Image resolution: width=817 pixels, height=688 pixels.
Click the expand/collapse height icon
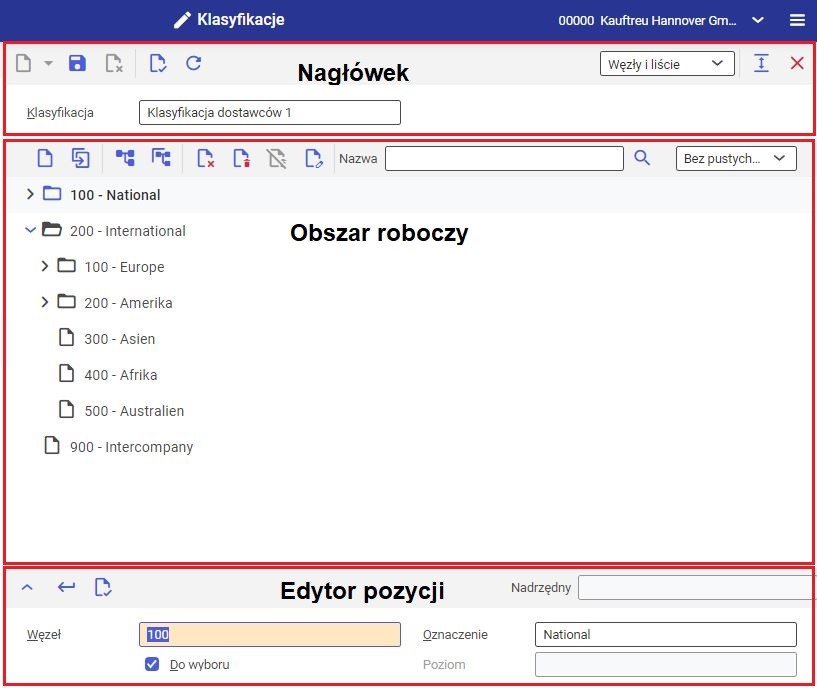coord(761,64)
